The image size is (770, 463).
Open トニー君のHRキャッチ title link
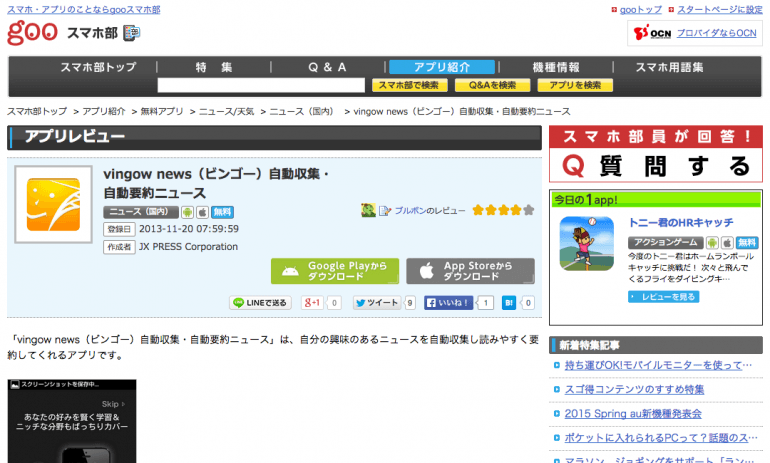[681, 222]
